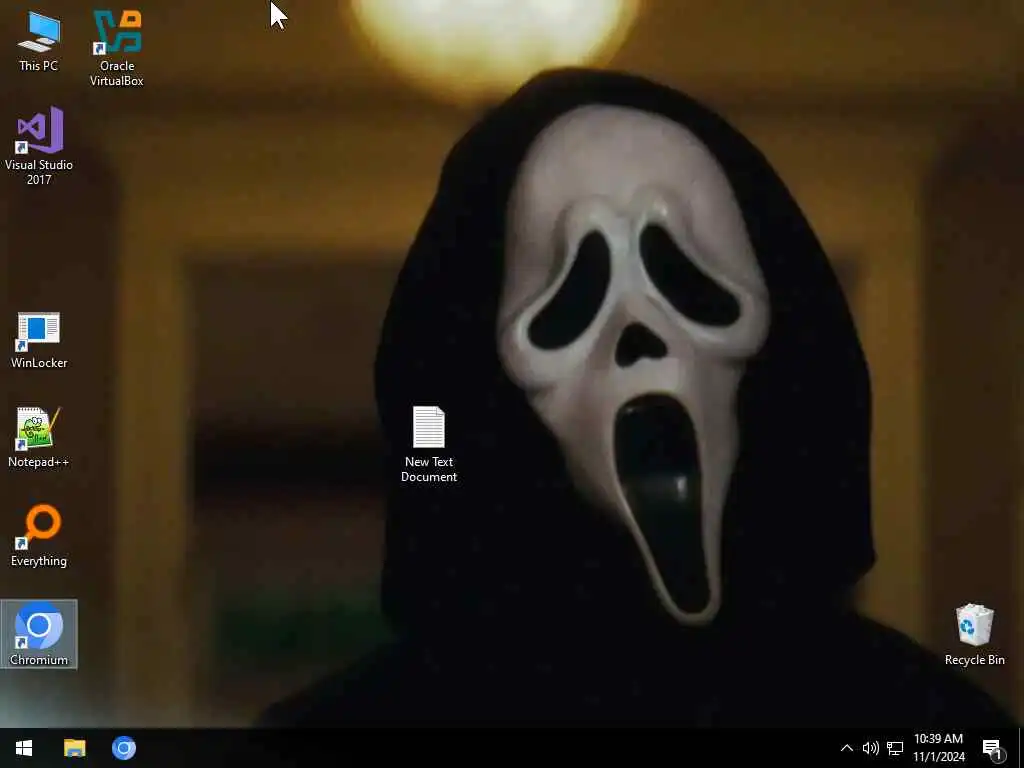This screenshot has height=768, width=1024.
Task: Open the Windows Start menu
Action: (24, 748)
